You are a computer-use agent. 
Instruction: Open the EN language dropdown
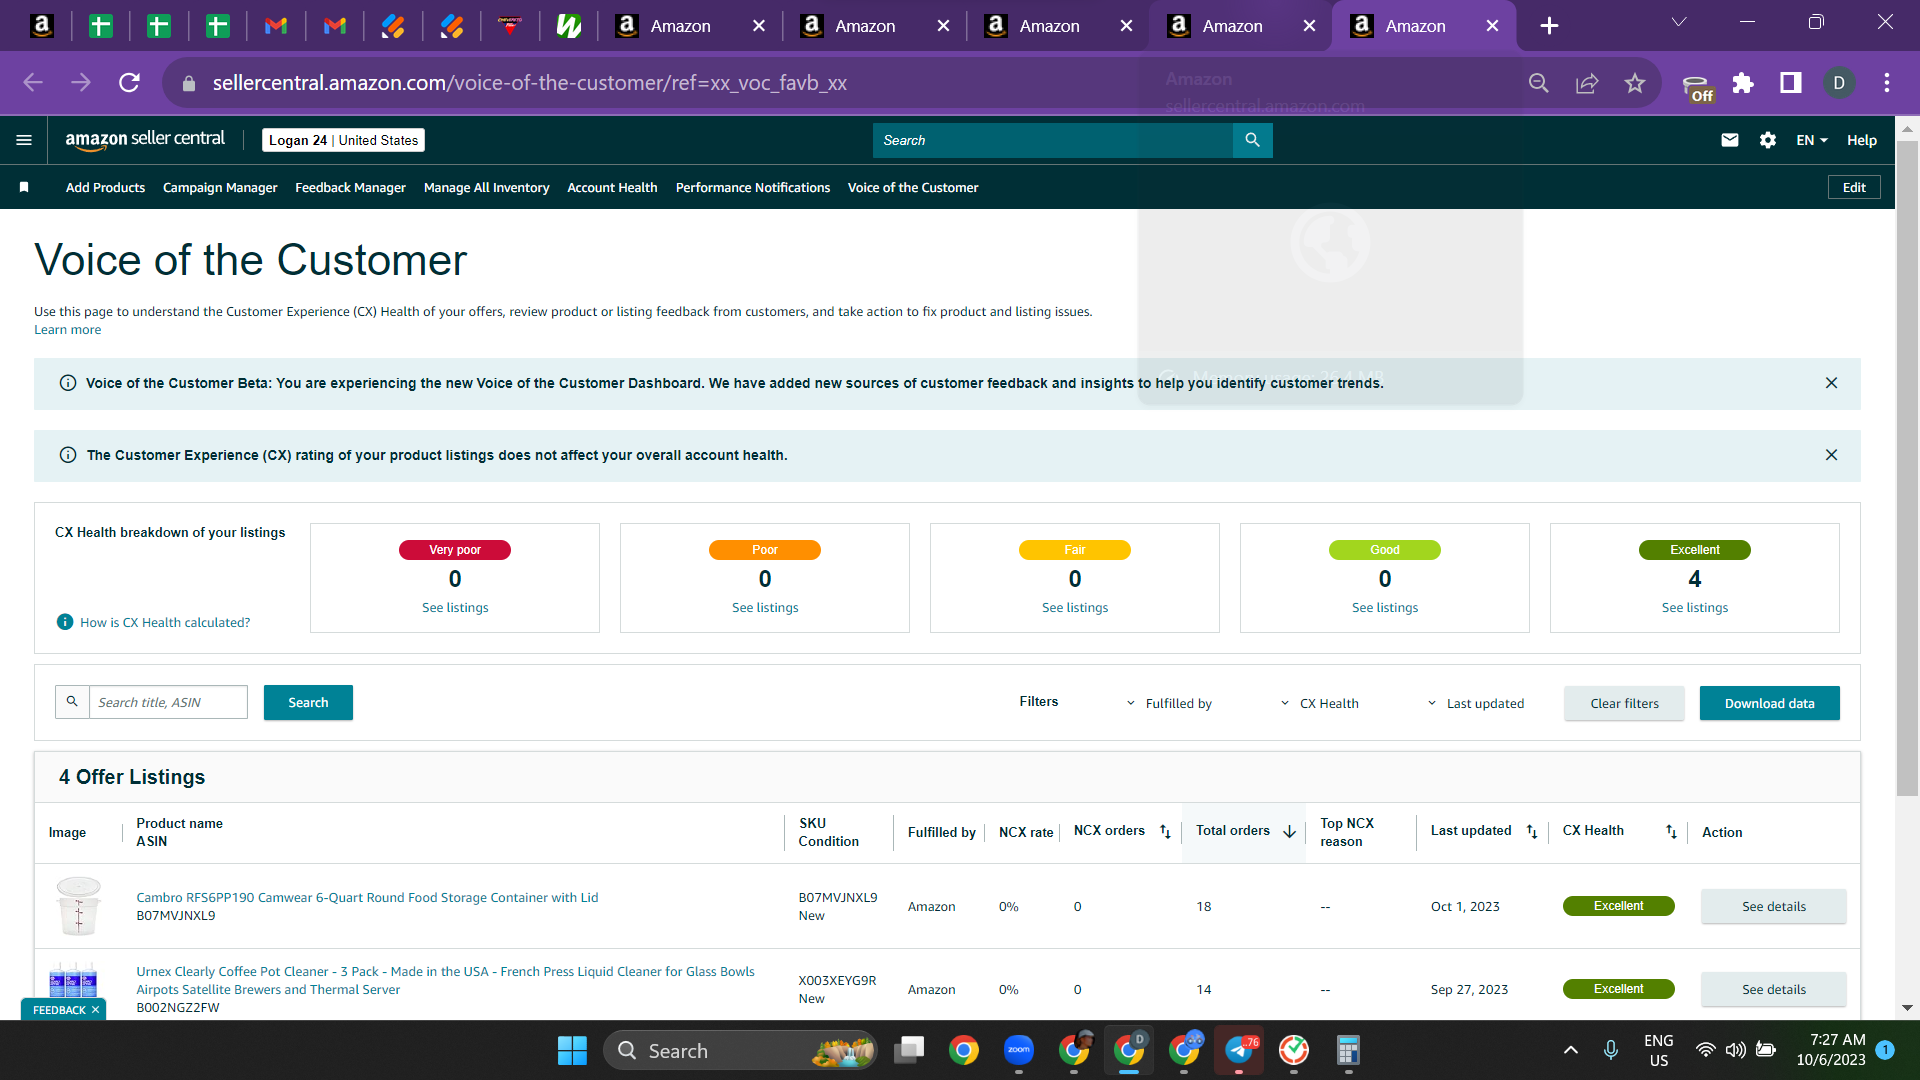(x=1812, y=140)
